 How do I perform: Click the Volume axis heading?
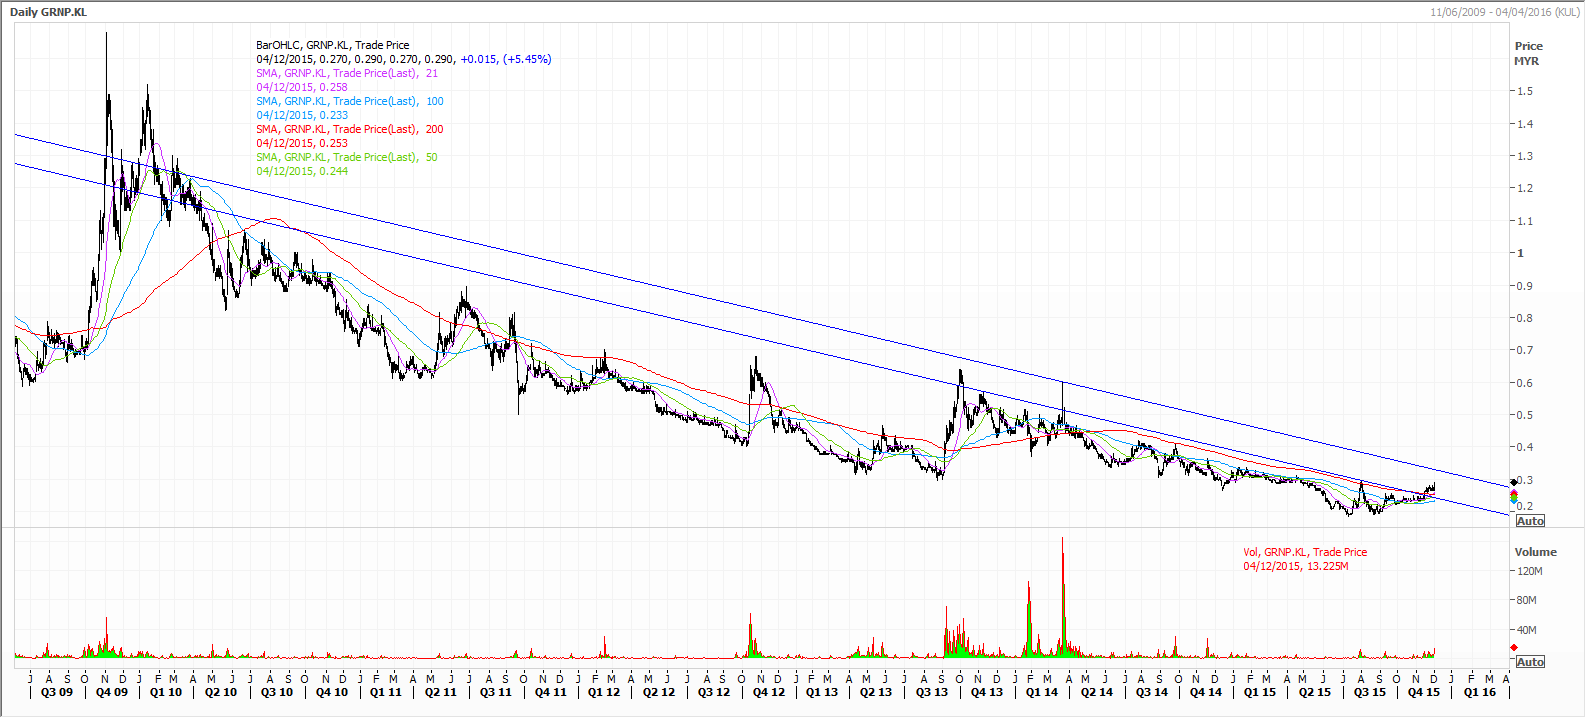1535,552
